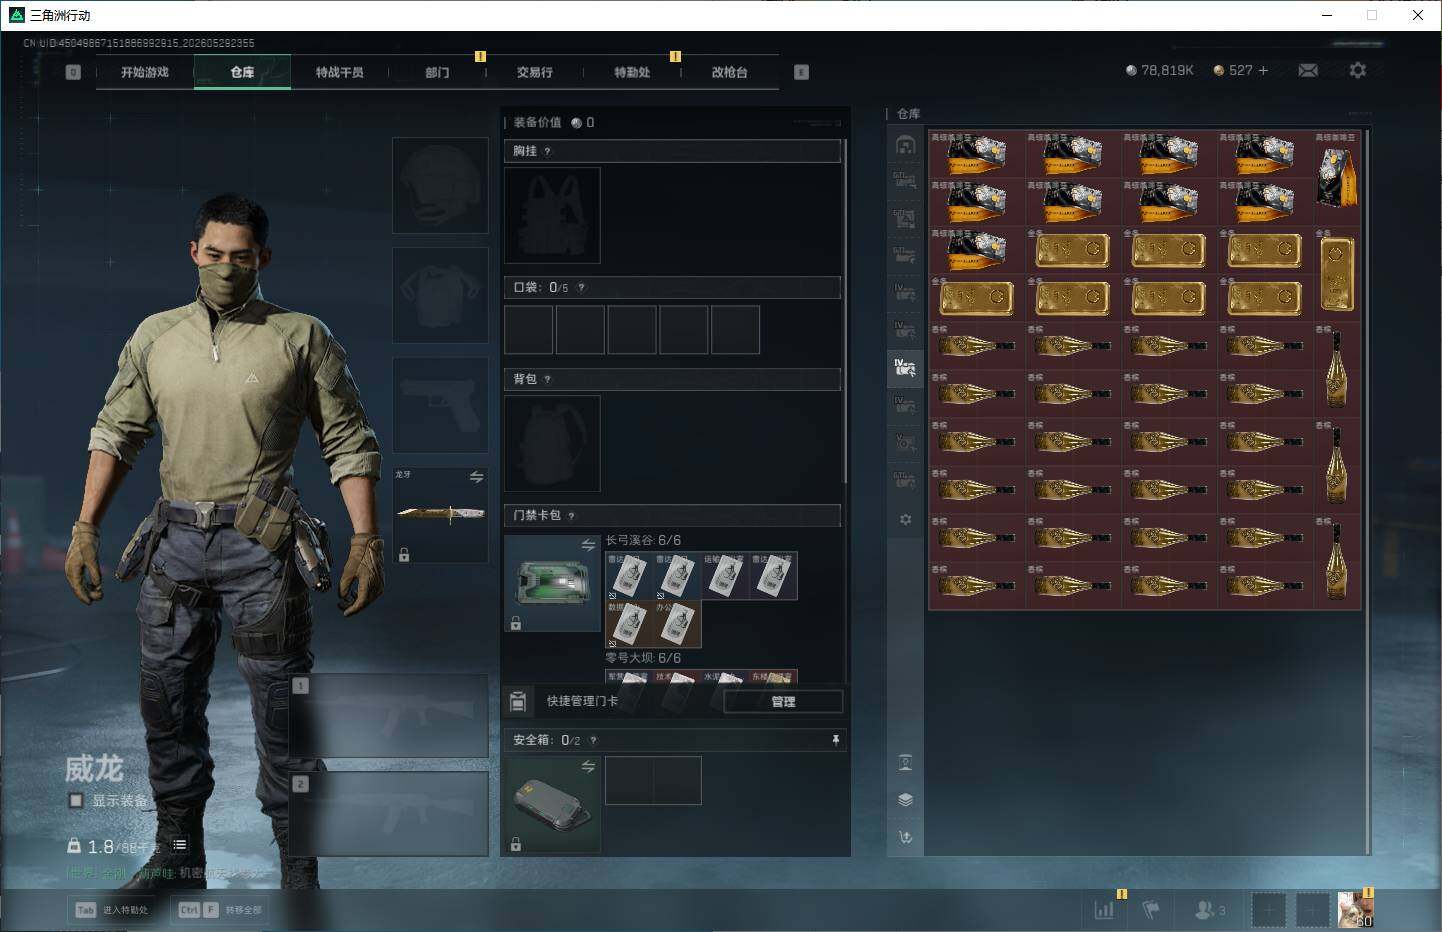Switch to the 改枪台 tab
Screen dimensions: 1442x932
729,72
